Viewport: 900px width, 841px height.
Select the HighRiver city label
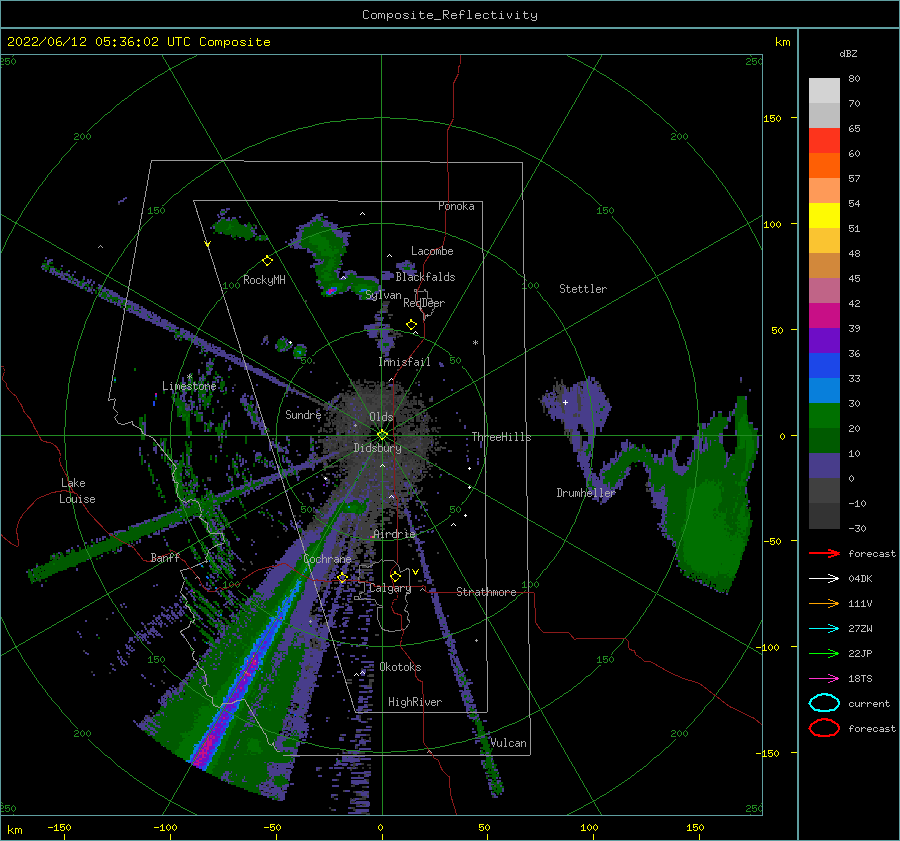tap(415, 702)
